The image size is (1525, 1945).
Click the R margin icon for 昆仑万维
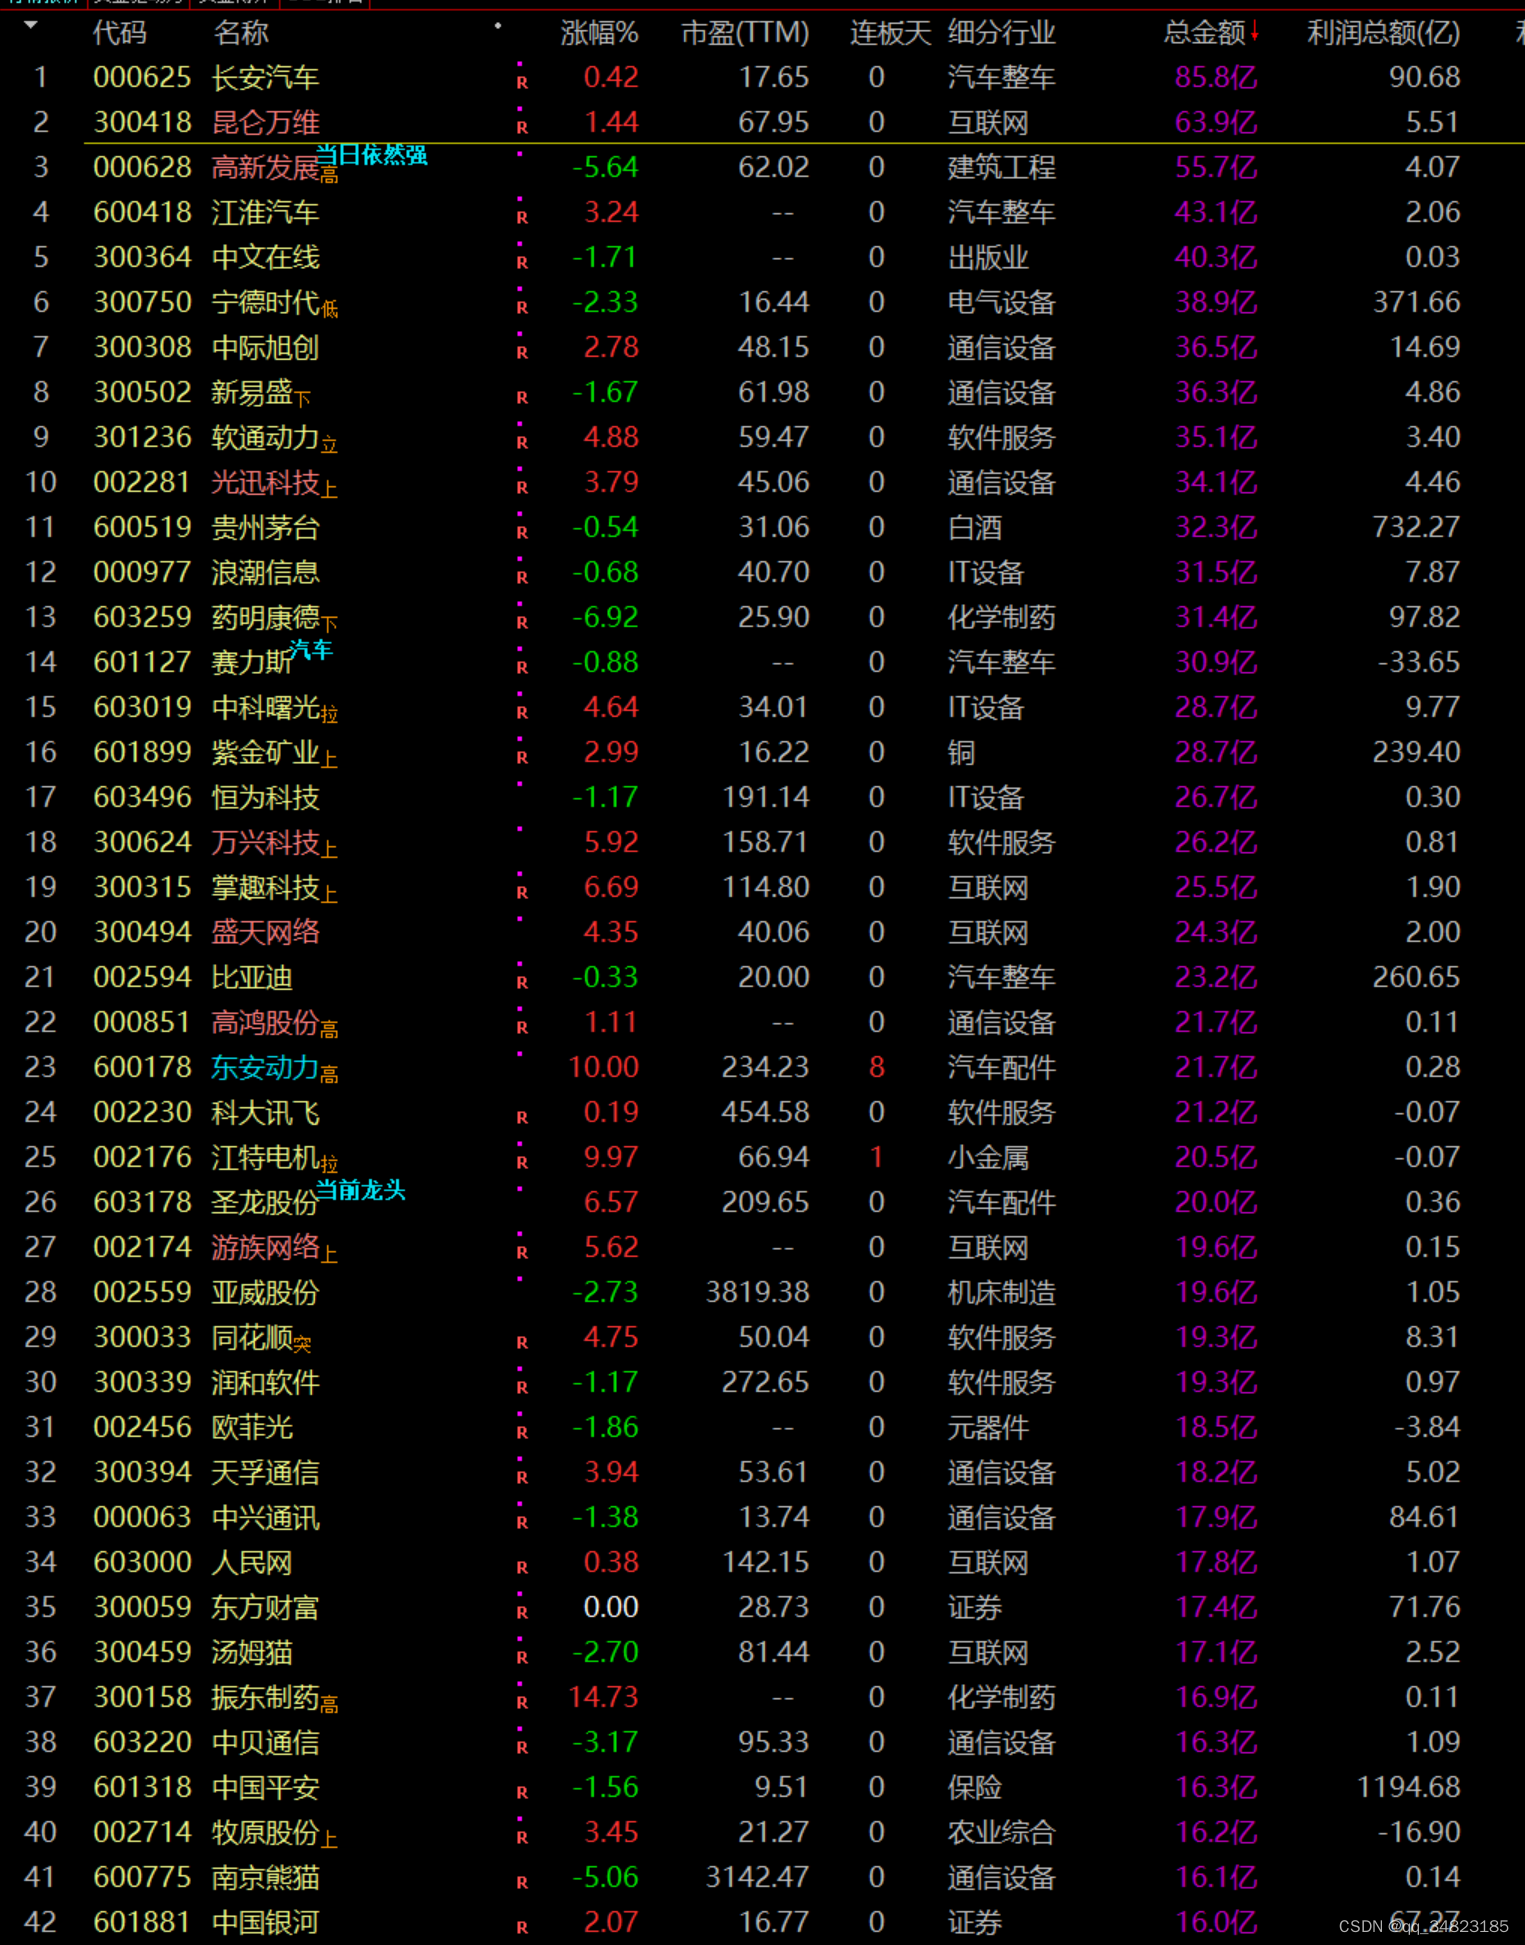tap(521, 128)
